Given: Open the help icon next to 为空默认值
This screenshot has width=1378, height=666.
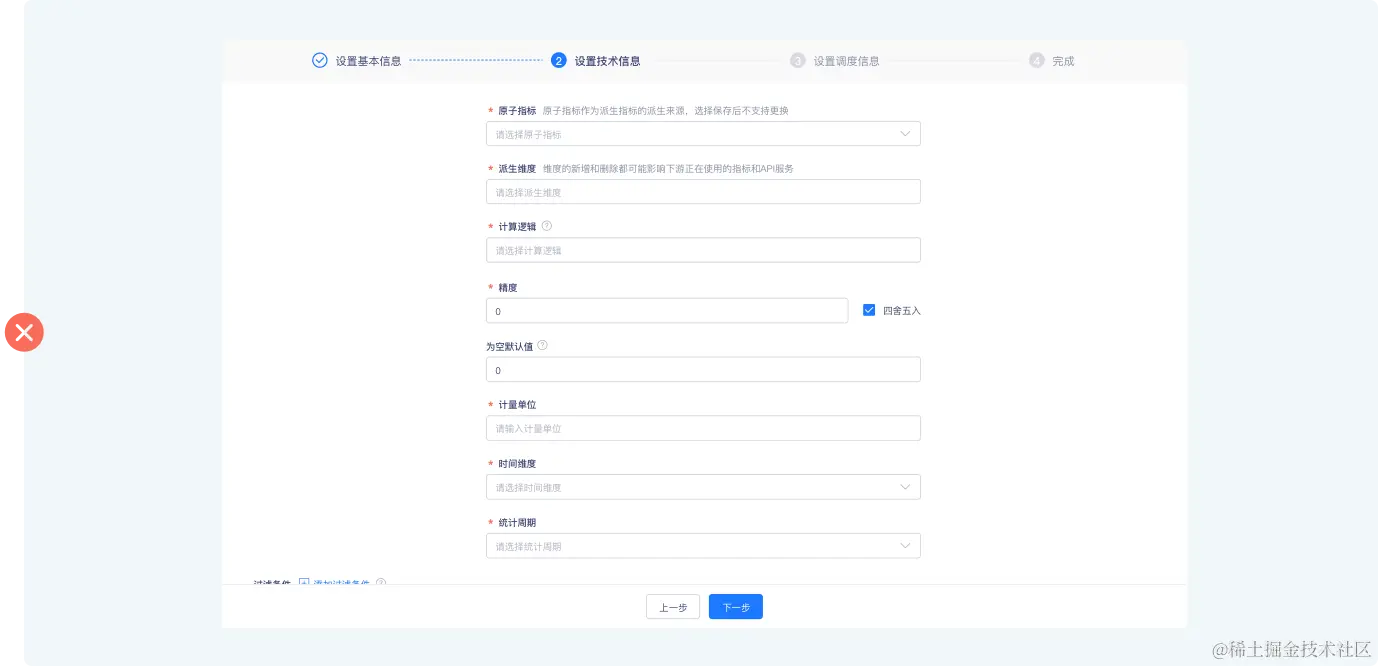Looking at the screenshot, I should [543, 345].
